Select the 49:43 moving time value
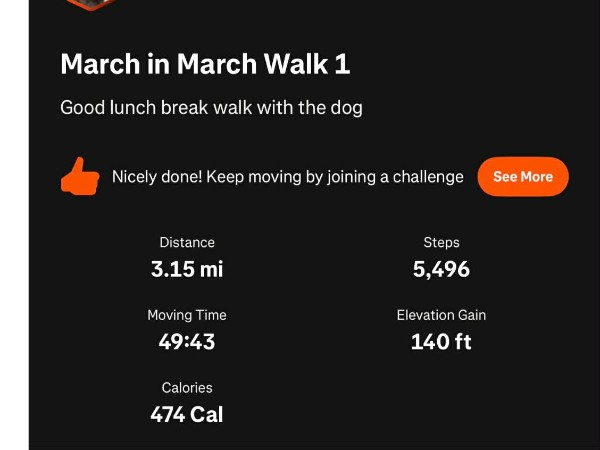Viewport: 600px width, 450px height. [x=187, y=342]
